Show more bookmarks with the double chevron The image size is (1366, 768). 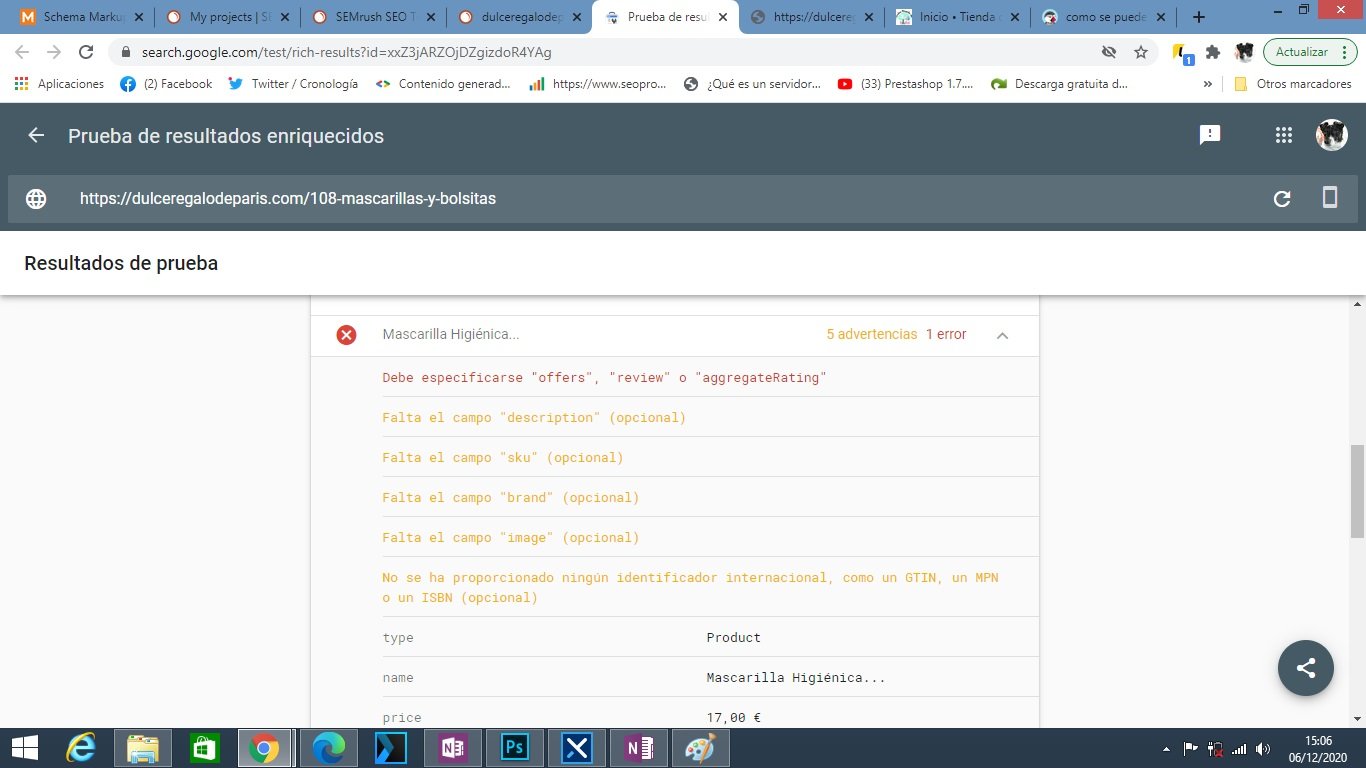pos(1207,84)
